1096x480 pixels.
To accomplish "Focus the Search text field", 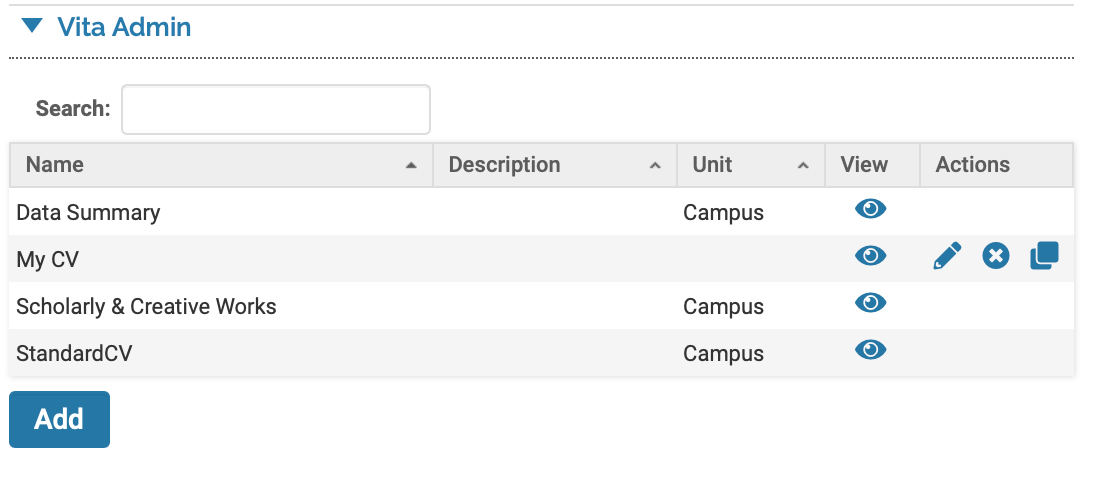I will click(x=275, y=109).
